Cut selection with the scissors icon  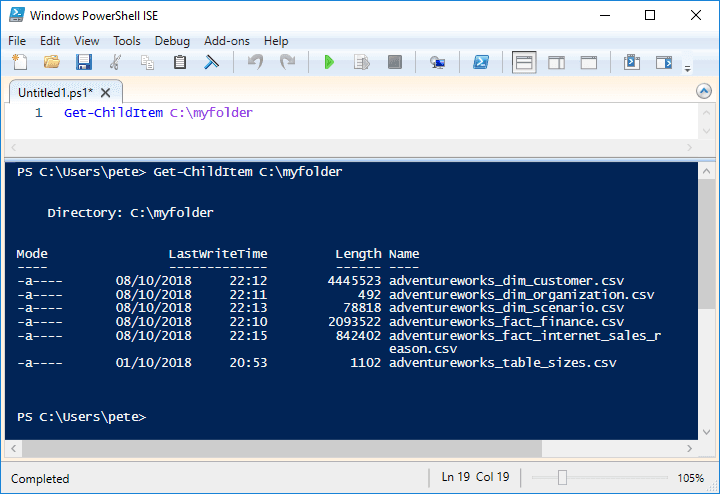pos(115,62)
